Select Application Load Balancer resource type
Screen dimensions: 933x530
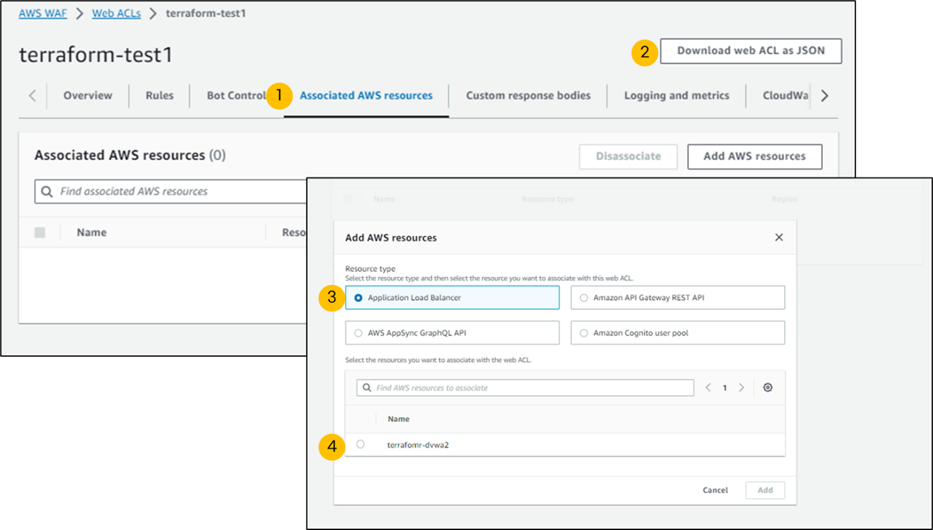click(x=452, y=297)
